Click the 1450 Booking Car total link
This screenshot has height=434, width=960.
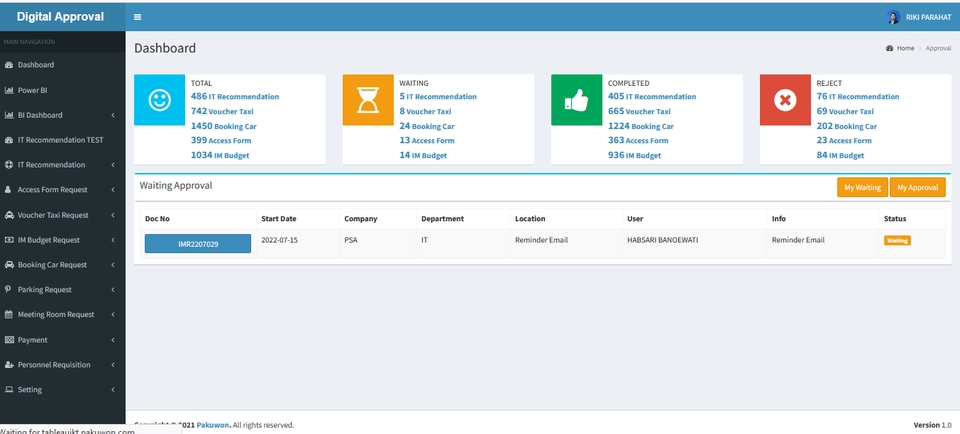(x=223, y=126)
